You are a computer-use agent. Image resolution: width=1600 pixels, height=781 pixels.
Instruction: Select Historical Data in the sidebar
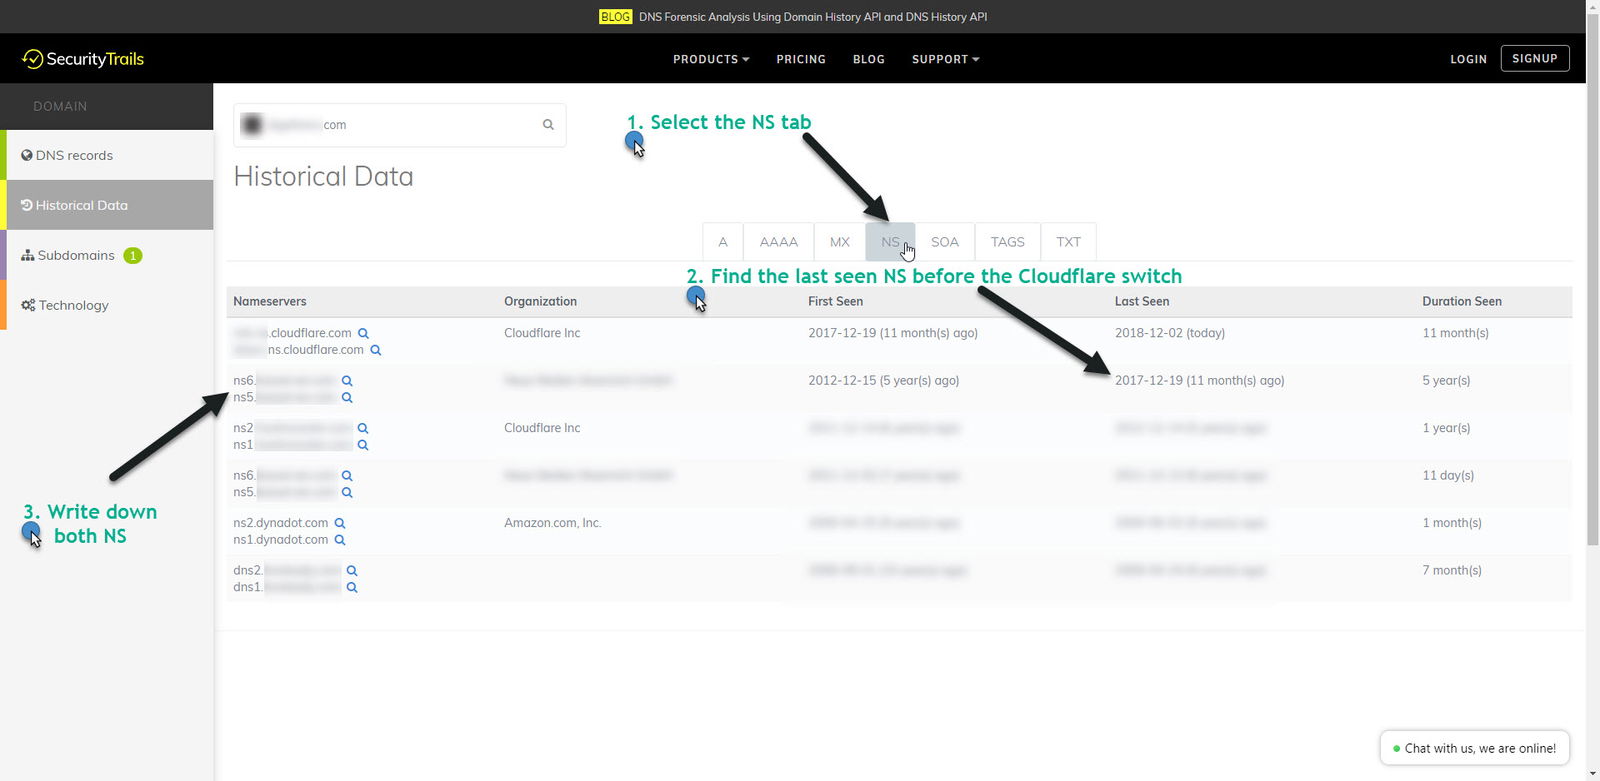(107, 205)
